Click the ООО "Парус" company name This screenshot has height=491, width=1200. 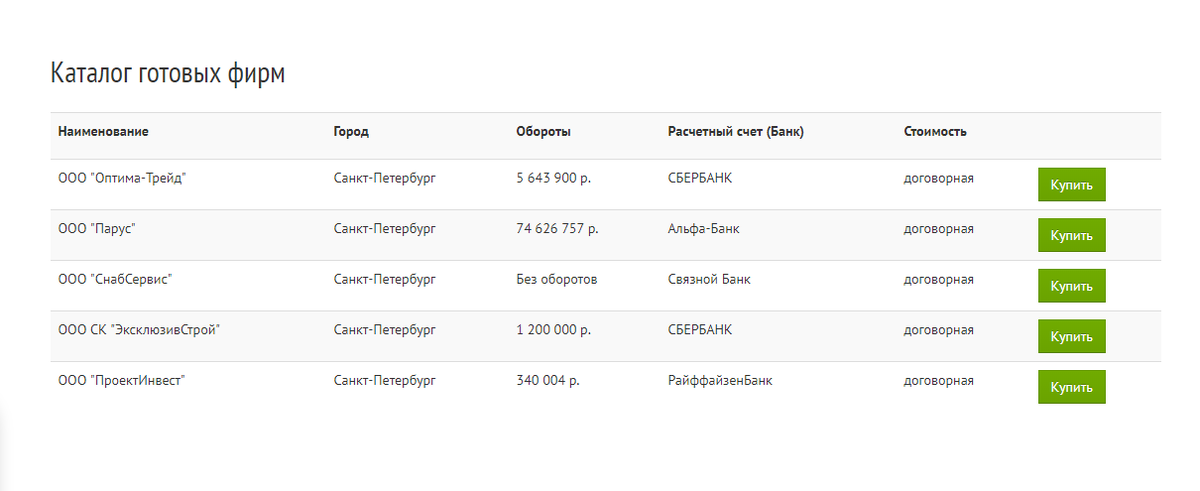97,229
